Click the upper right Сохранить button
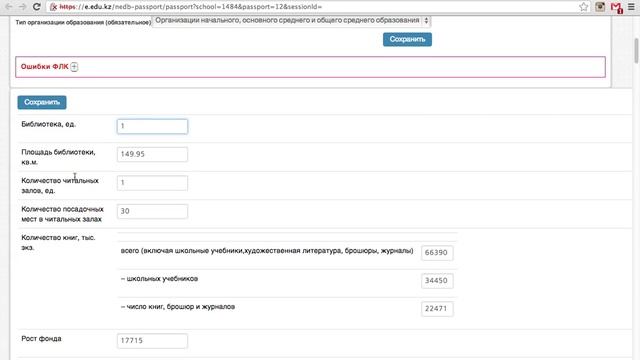Viewport: 640px width, 360px height. pos(407,40)
